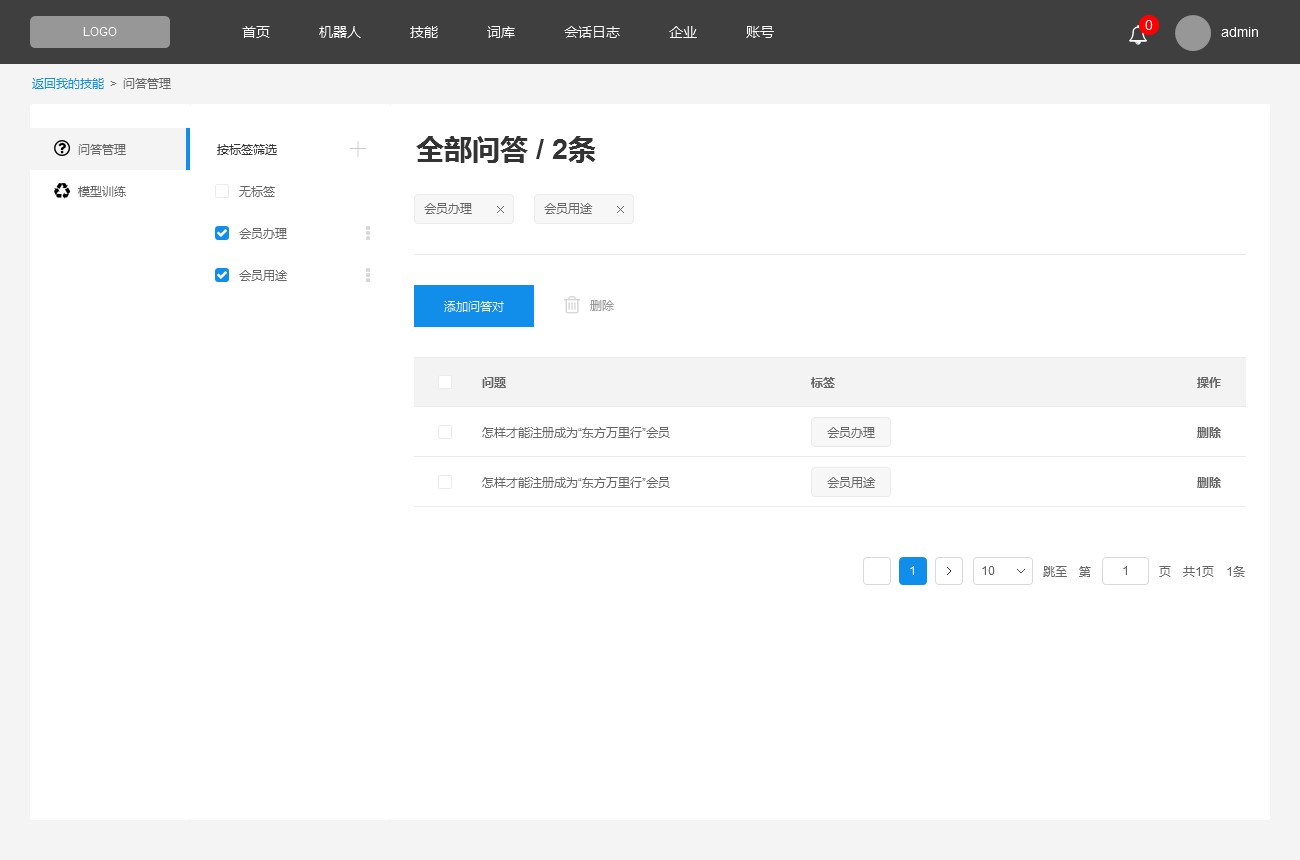Select the row tagged 会员用途

coord(445,482)
